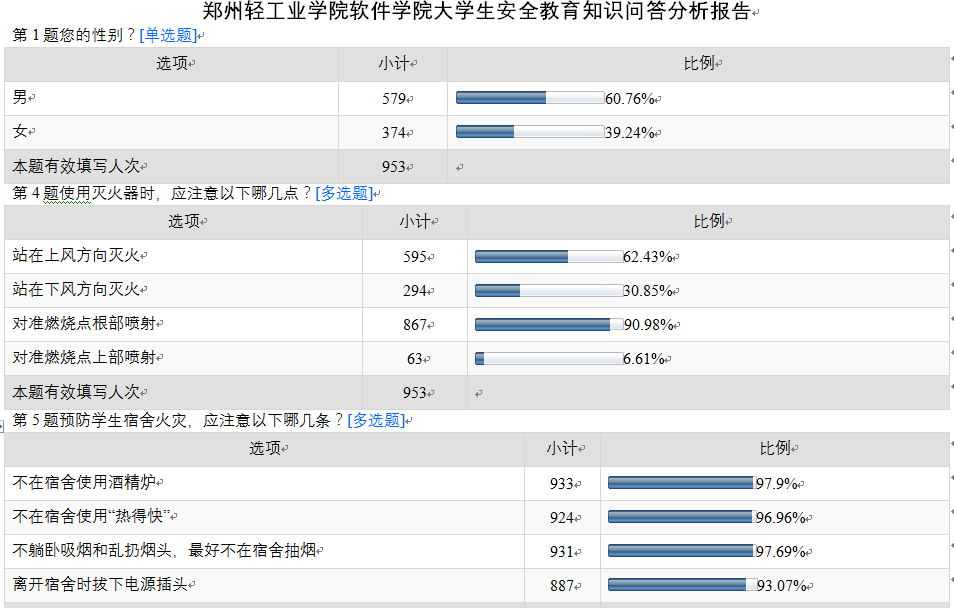The image size is (954, 608).
Task: Click the count cell showing 933
Action: click(x=561, y=484)
